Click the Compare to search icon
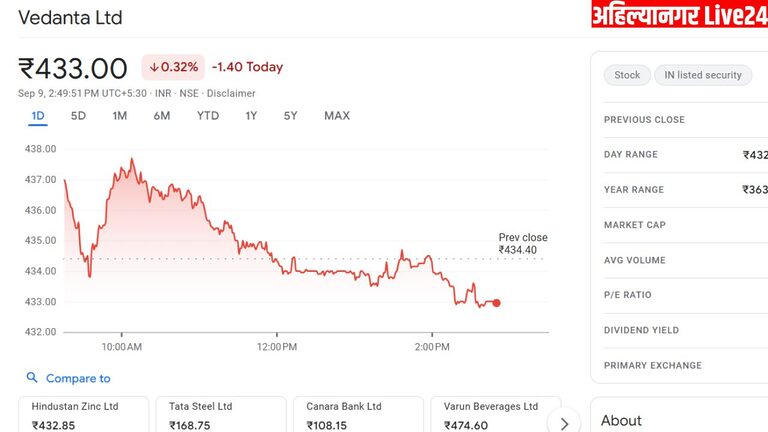Screen dimensions: 768x432 tap(32, 378)
